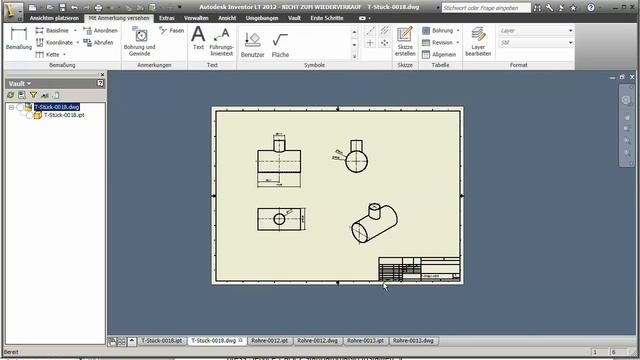
Task: Open the Vault panel dropdown arrow
Action: (x=29, y=84)
